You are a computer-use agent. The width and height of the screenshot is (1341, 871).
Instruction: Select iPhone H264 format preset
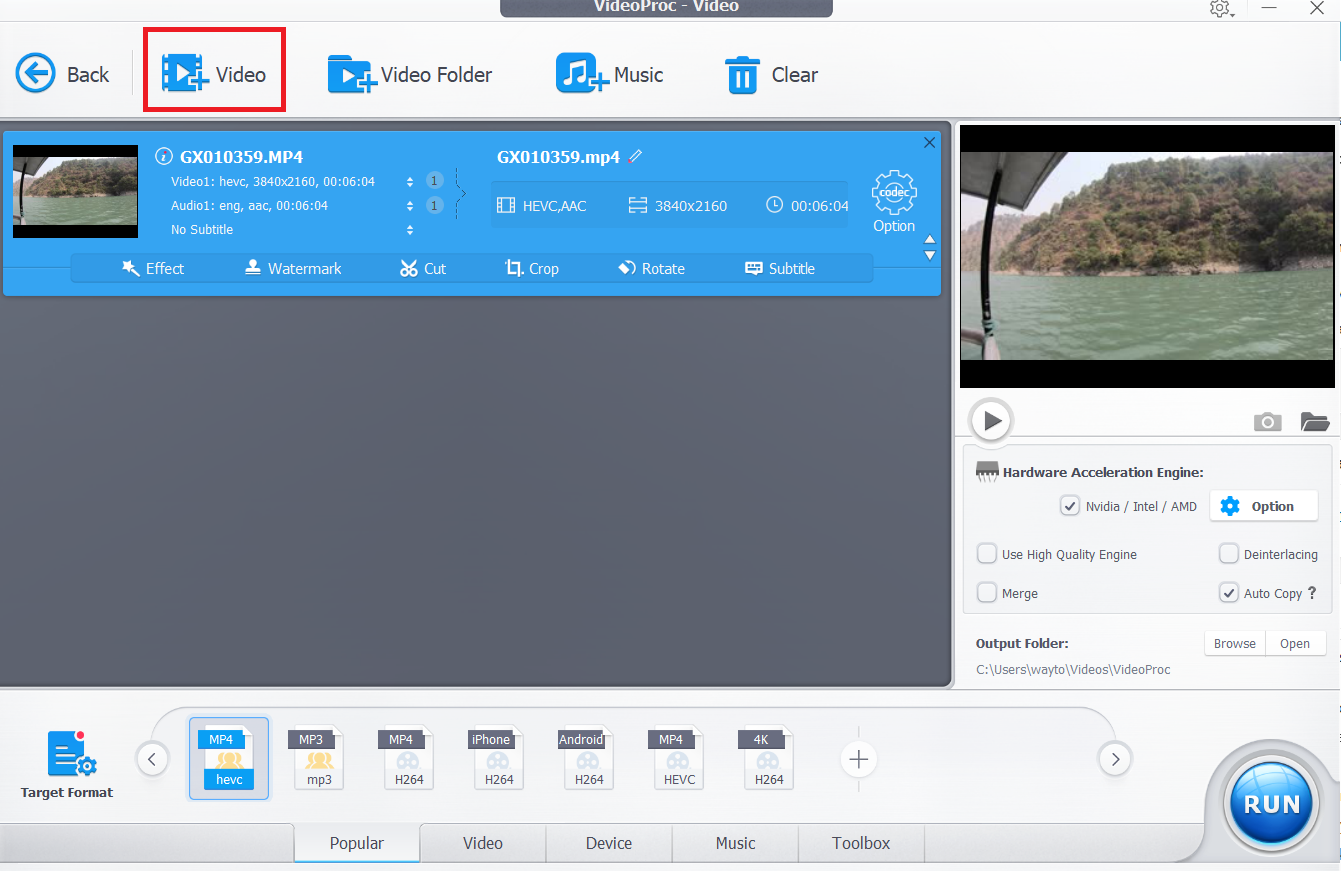[x=499, y=759]
